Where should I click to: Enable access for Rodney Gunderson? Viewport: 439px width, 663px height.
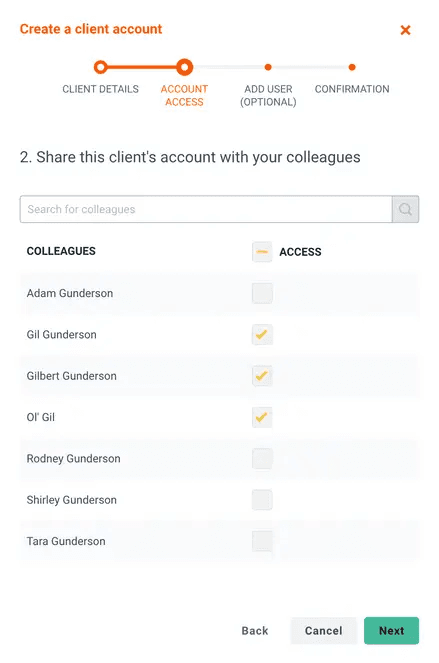(262, 459)
